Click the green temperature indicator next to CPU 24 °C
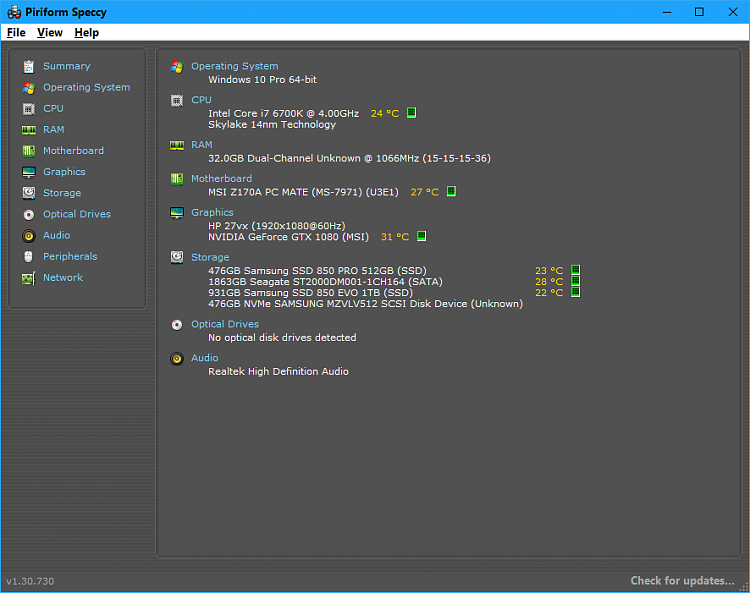This screenshot has width=750, height=593. pos(411,113)
